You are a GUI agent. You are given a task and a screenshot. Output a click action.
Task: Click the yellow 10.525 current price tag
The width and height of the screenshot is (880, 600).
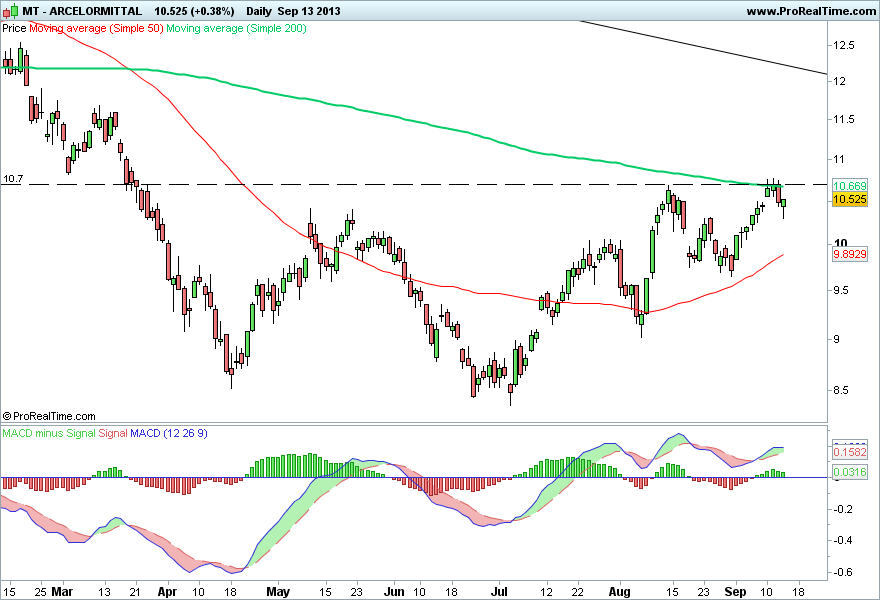tap(850, 199)
